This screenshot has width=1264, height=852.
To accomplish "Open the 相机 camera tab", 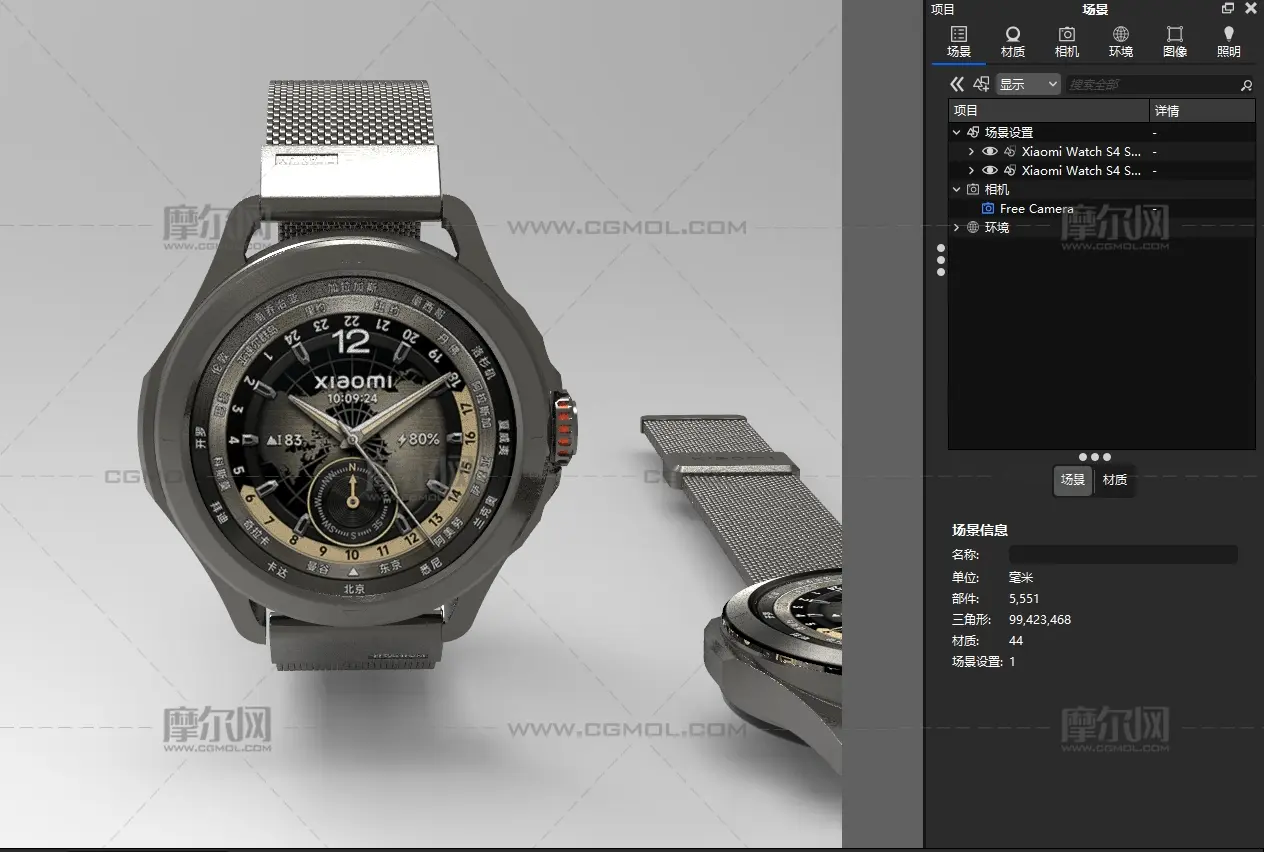I will tap(1067, 42).
